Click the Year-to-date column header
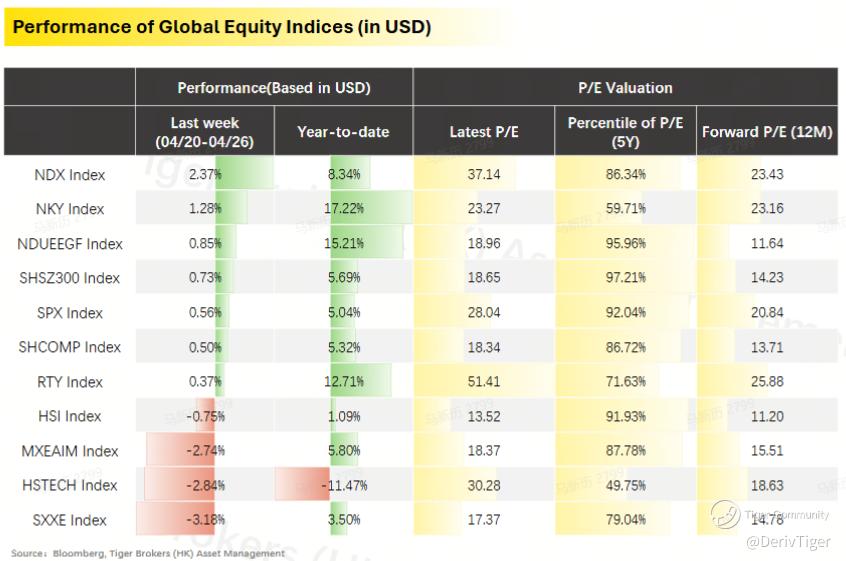This screenshot has width=846, height=561. tap(343, 132)
